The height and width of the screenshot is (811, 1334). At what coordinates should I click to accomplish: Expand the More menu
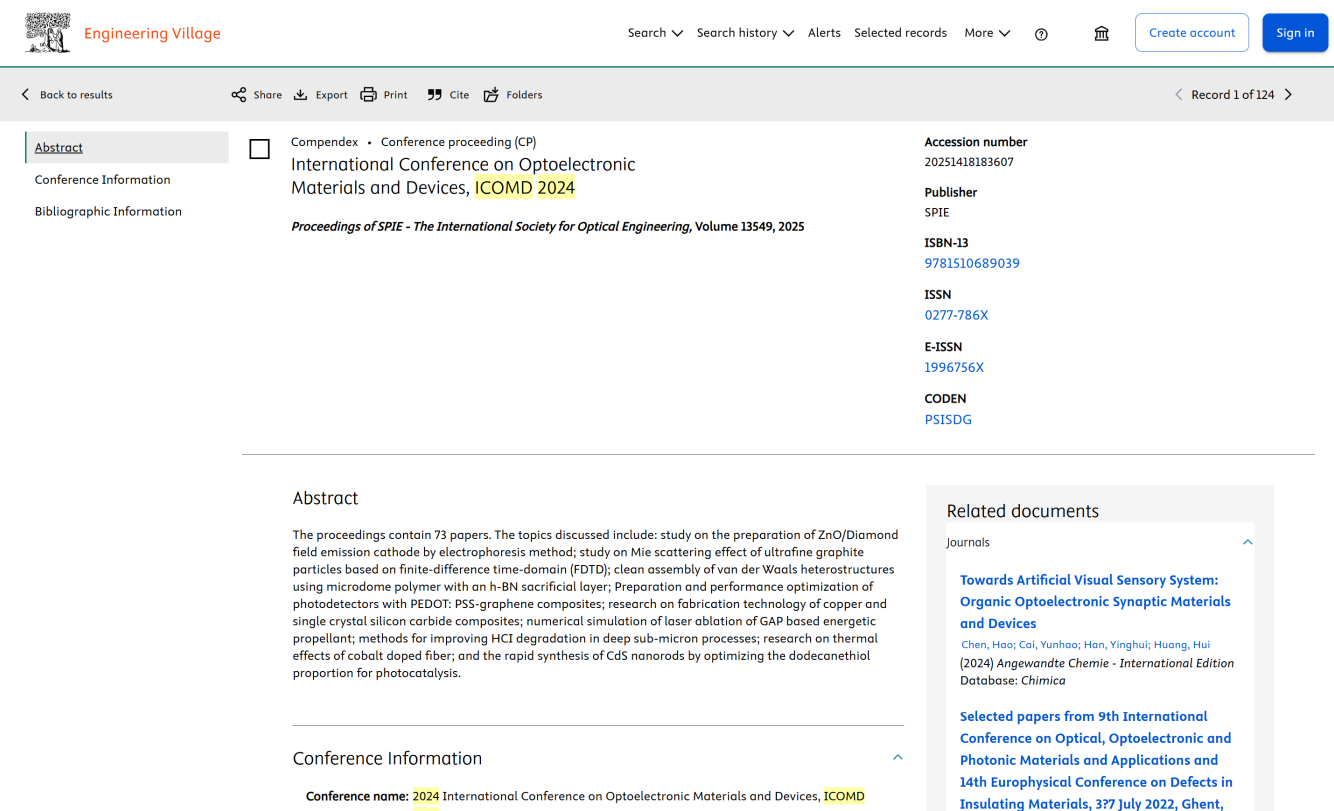(x=987, y=33)
